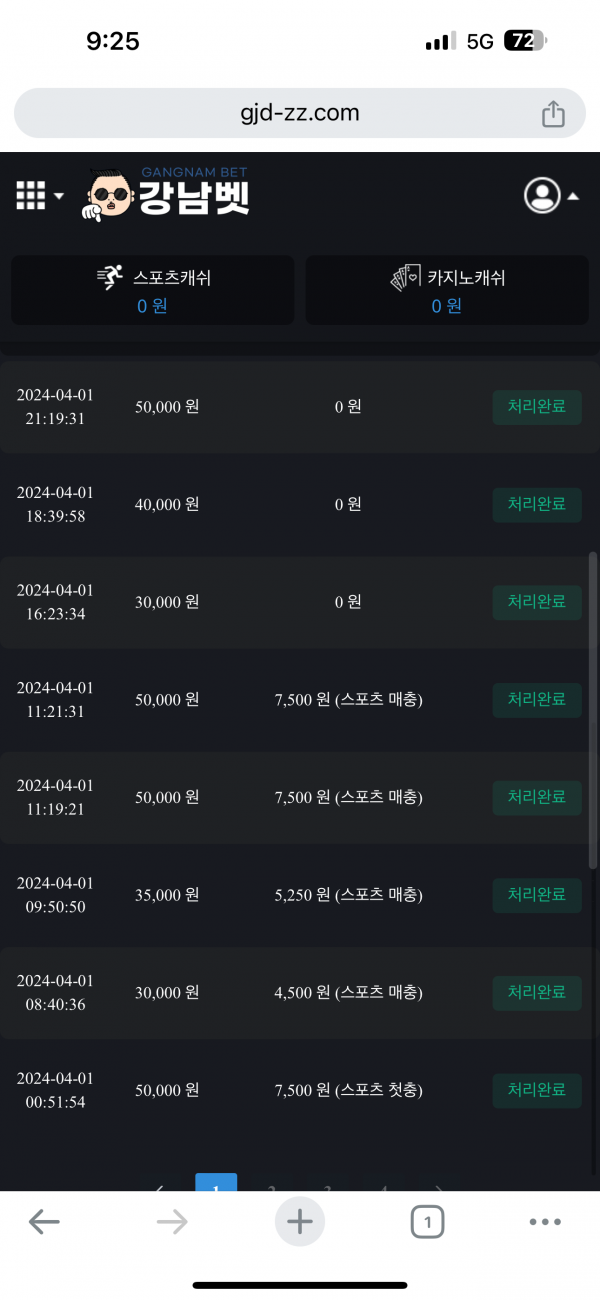Click 처리완료 status for 21:19:31 entry
The width and height of the screenshot is (600, 1300).
coord(537,408)
